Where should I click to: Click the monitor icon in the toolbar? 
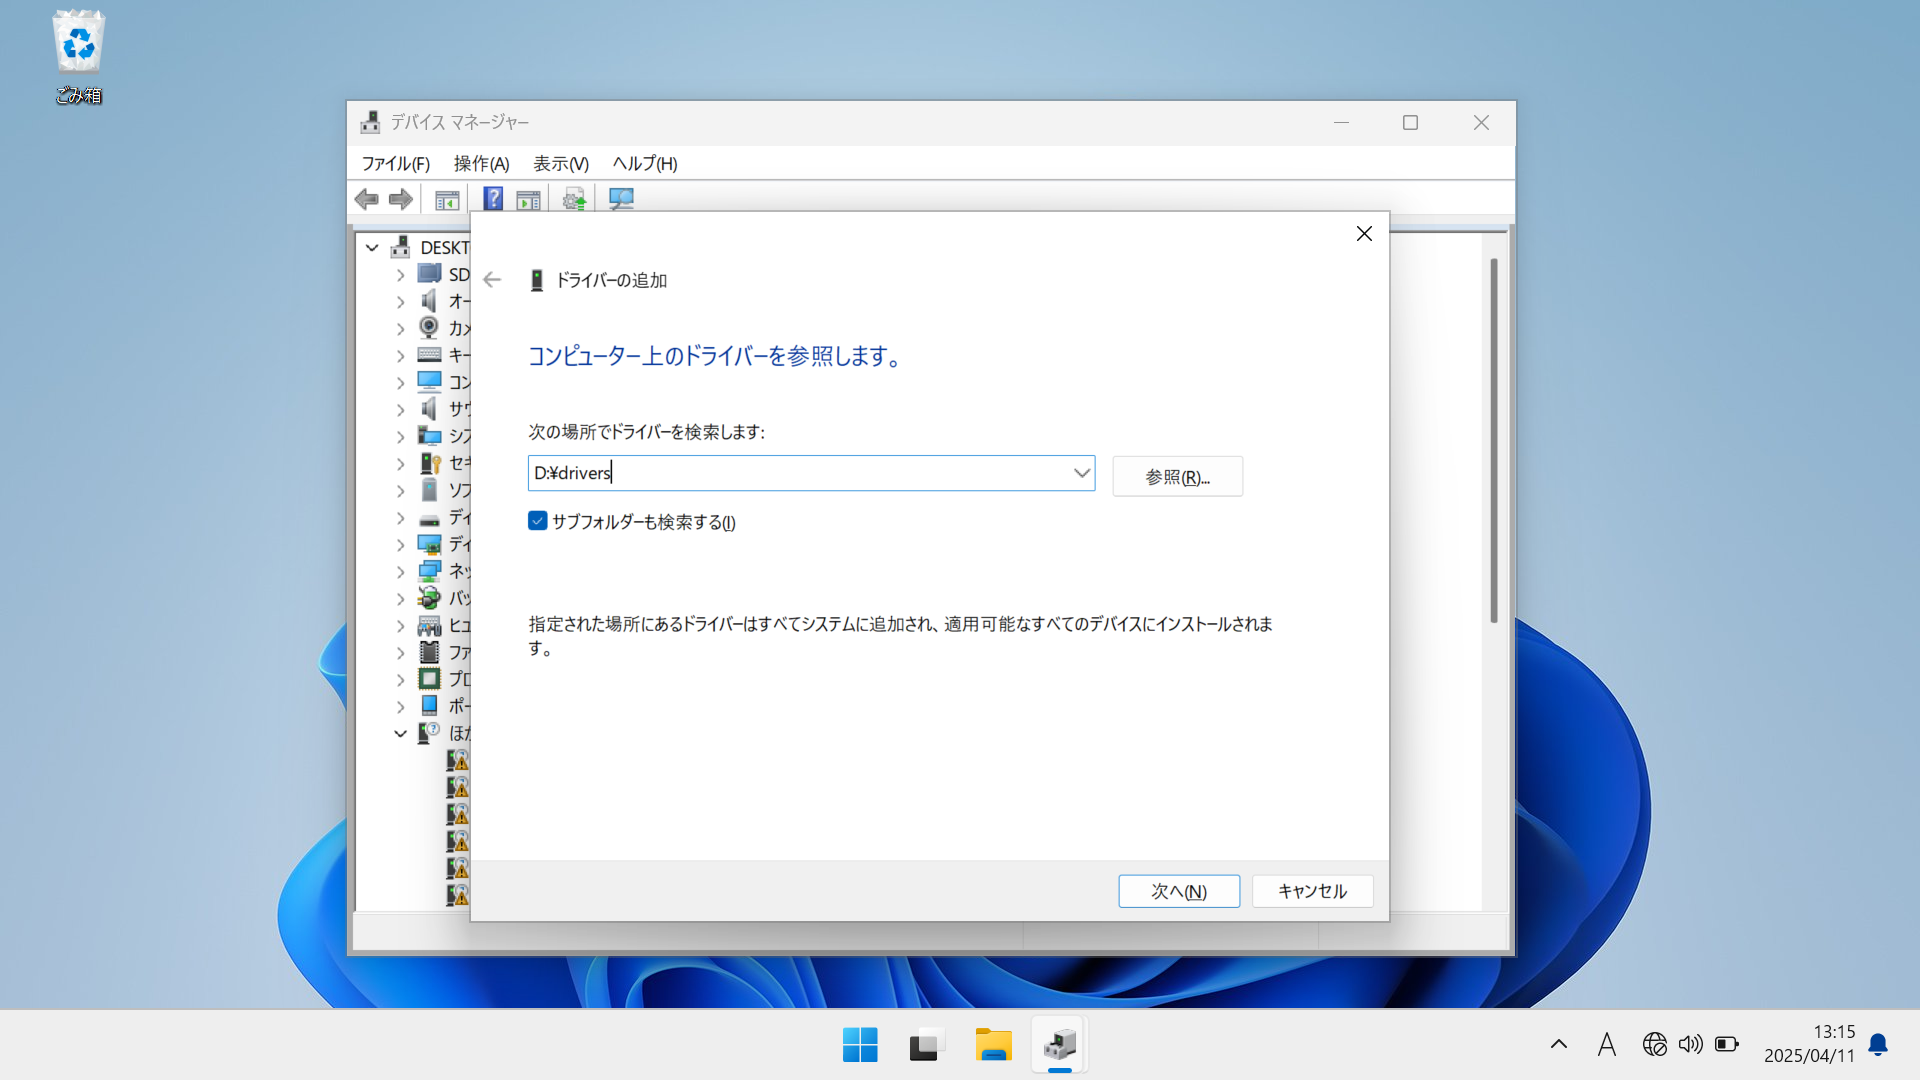coord(621,199)
